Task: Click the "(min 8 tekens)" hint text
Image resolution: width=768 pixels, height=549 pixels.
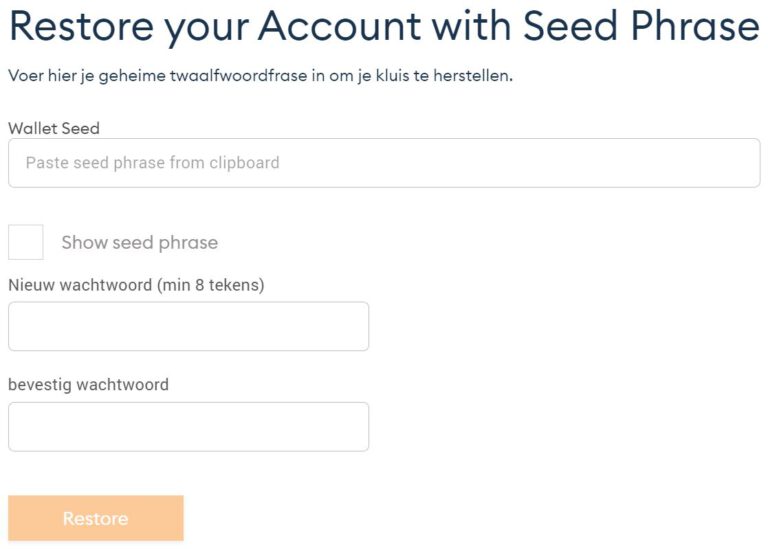Action: [210, 285]
